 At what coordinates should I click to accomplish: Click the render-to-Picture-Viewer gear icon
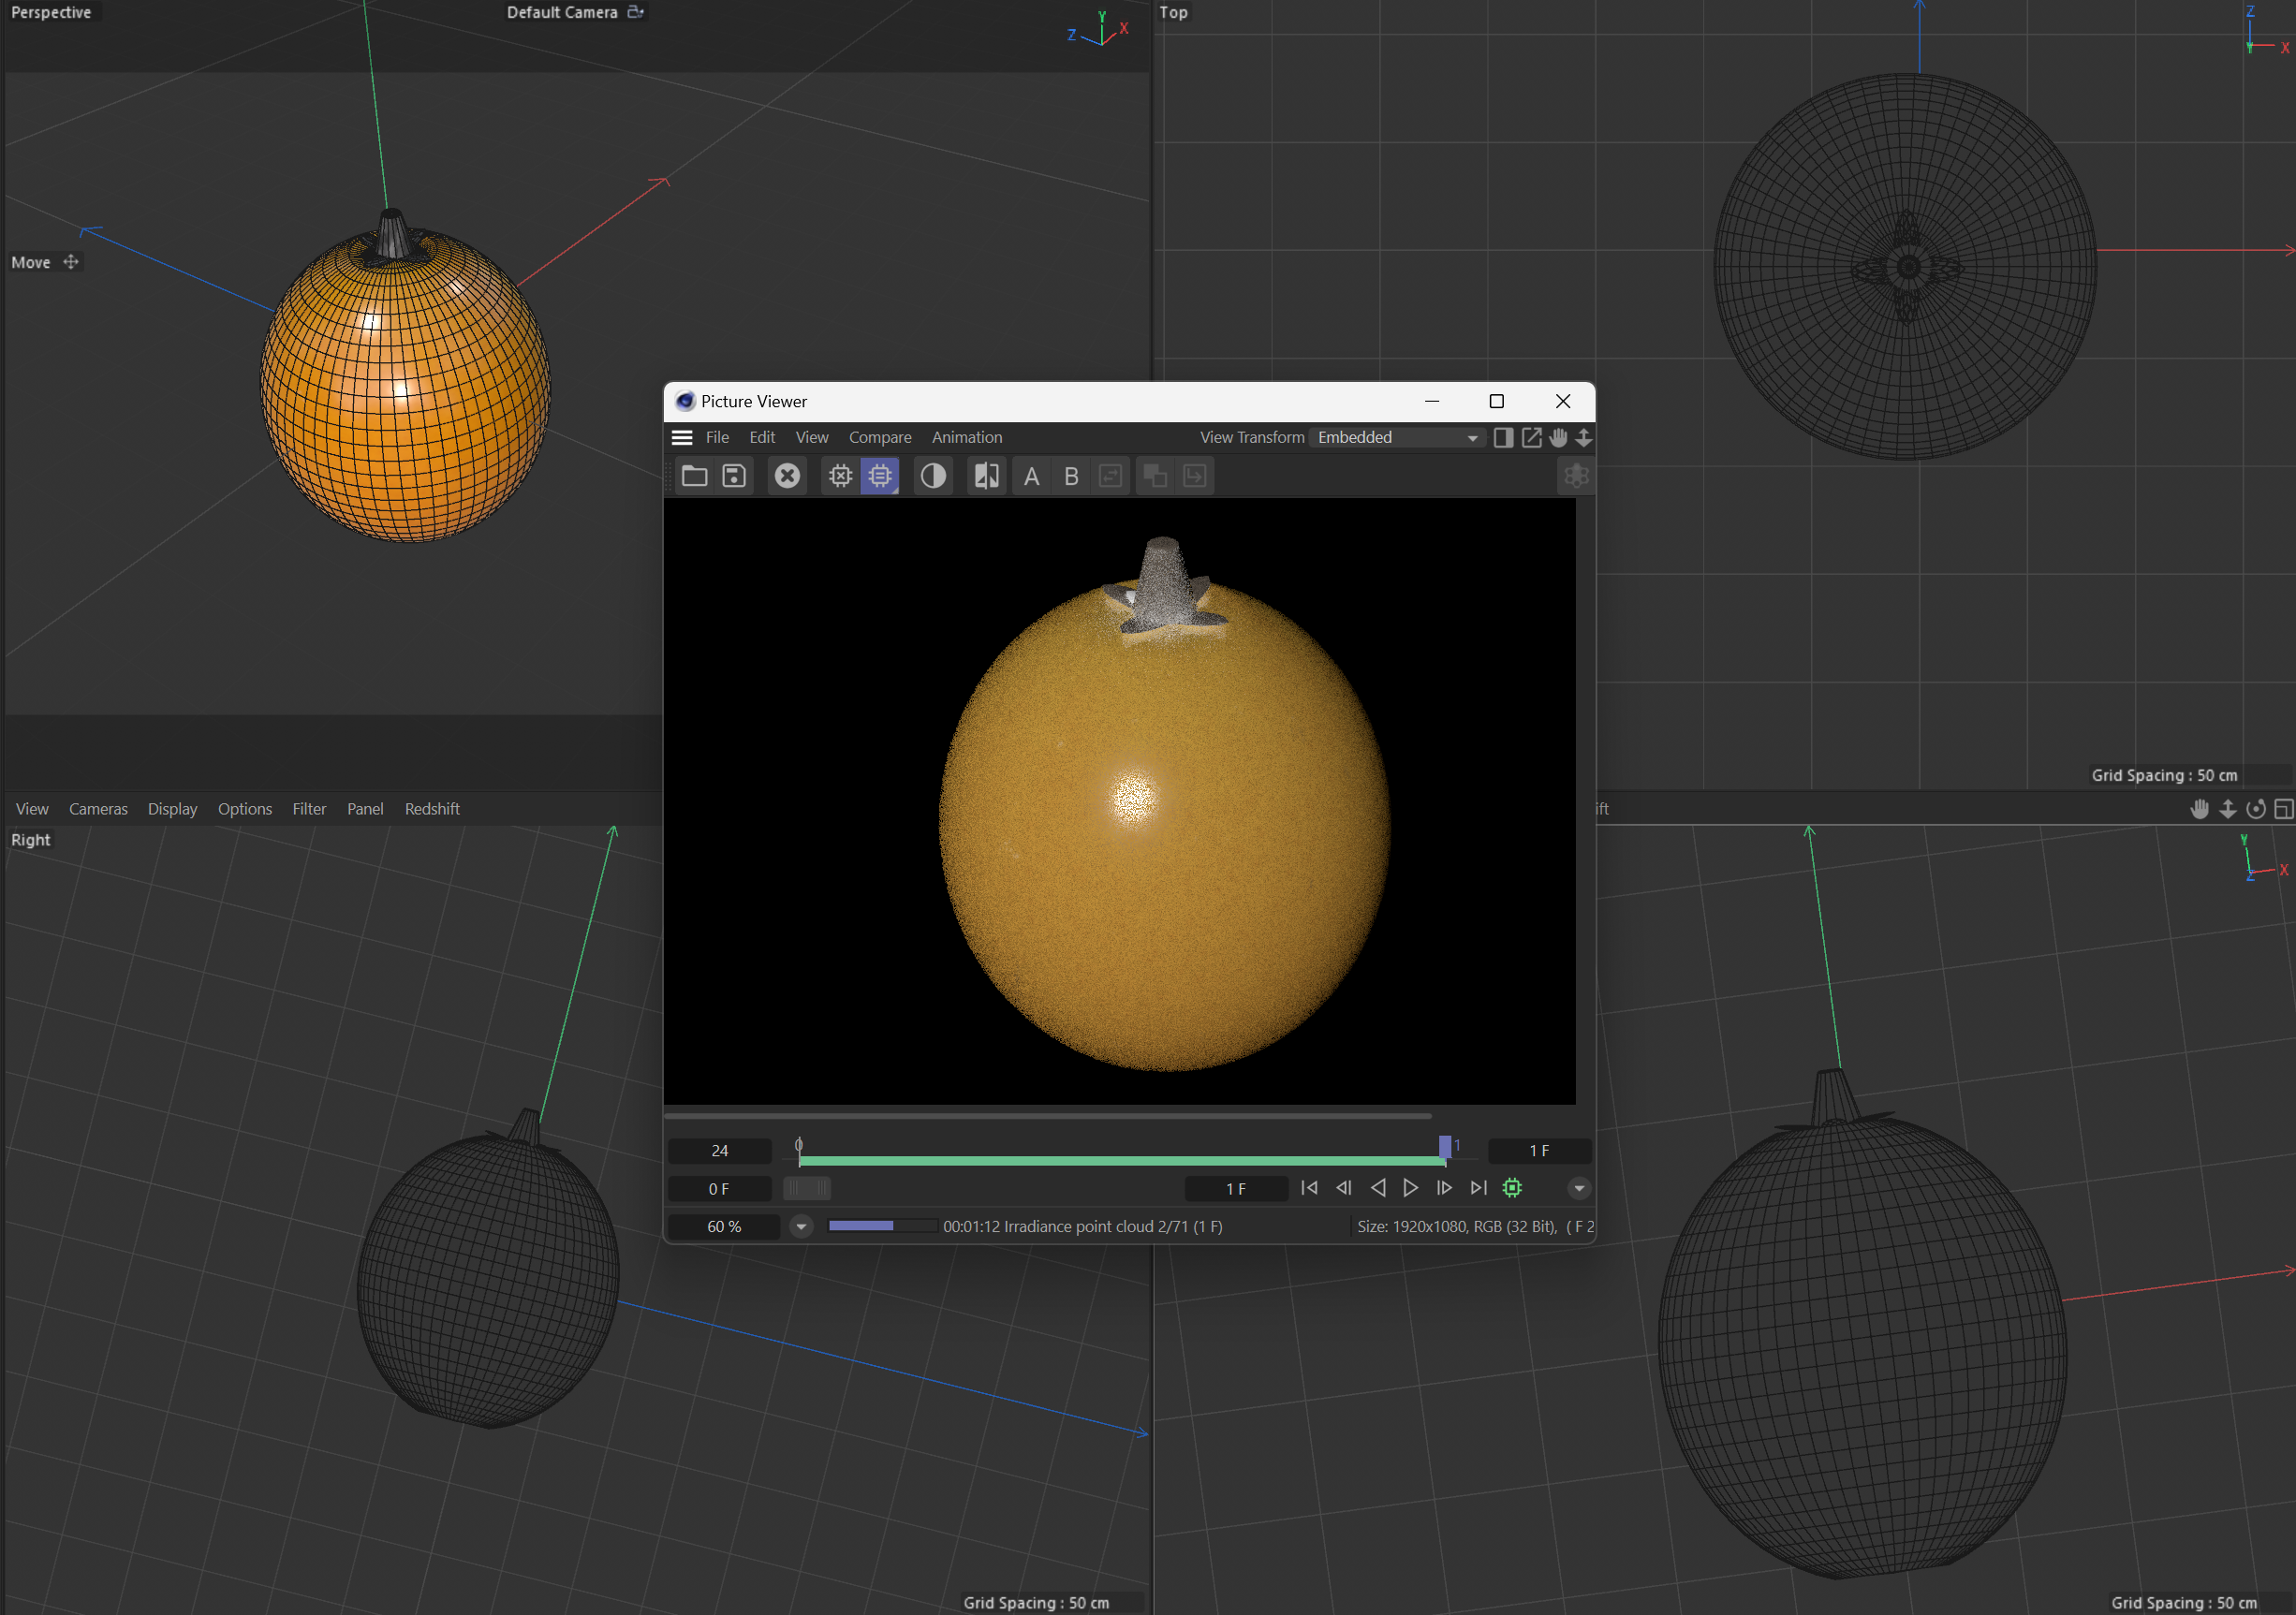880,476
